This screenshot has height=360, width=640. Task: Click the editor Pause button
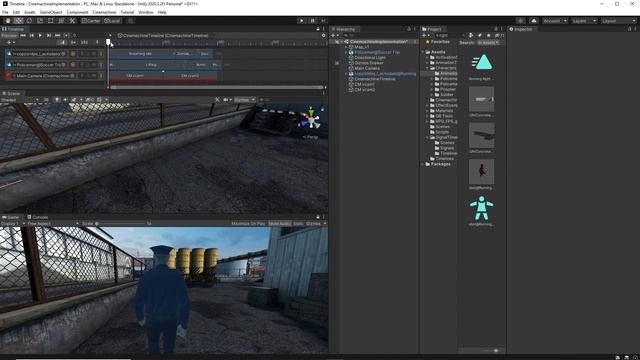coord(312,20)
